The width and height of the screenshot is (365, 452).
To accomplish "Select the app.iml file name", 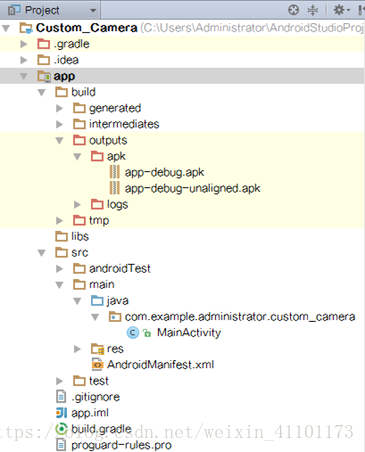I will pos(90,413).
